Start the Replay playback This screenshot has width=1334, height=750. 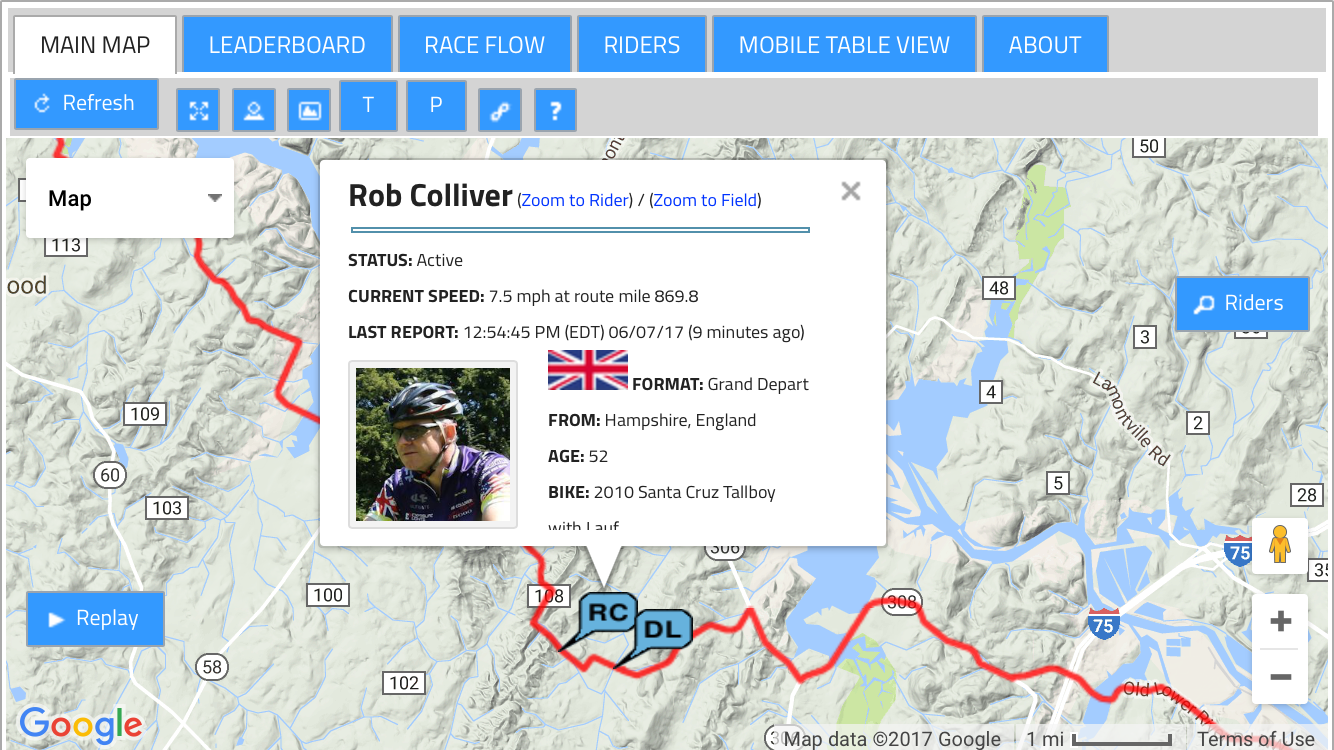tap(95, 618)
